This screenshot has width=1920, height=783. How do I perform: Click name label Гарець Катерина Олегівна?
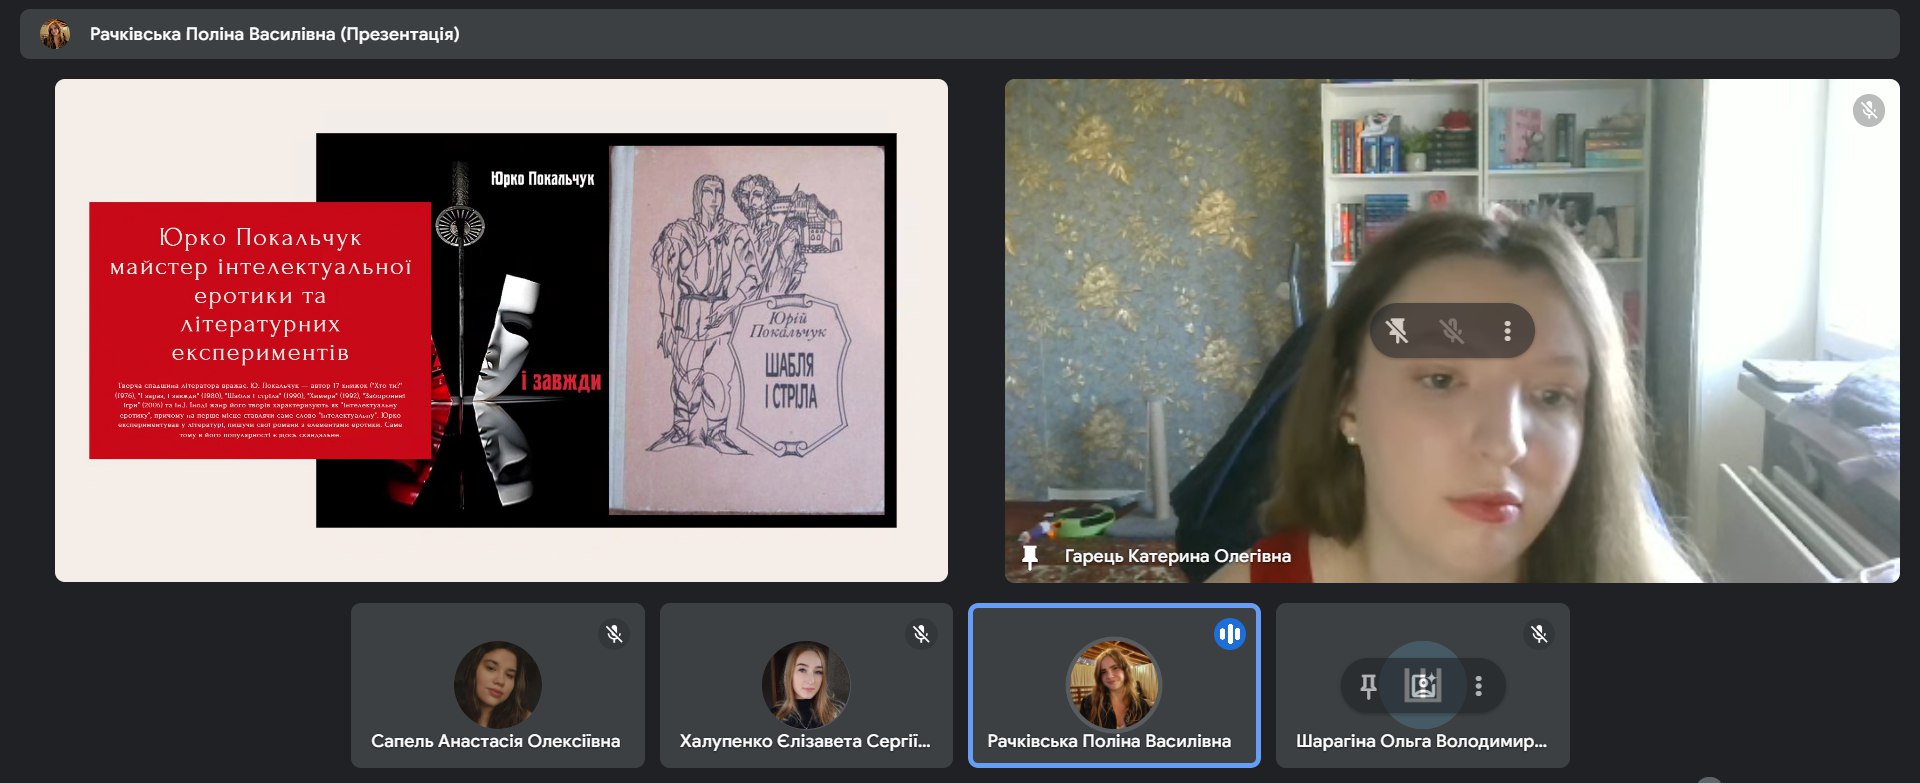pos(1177,556)
